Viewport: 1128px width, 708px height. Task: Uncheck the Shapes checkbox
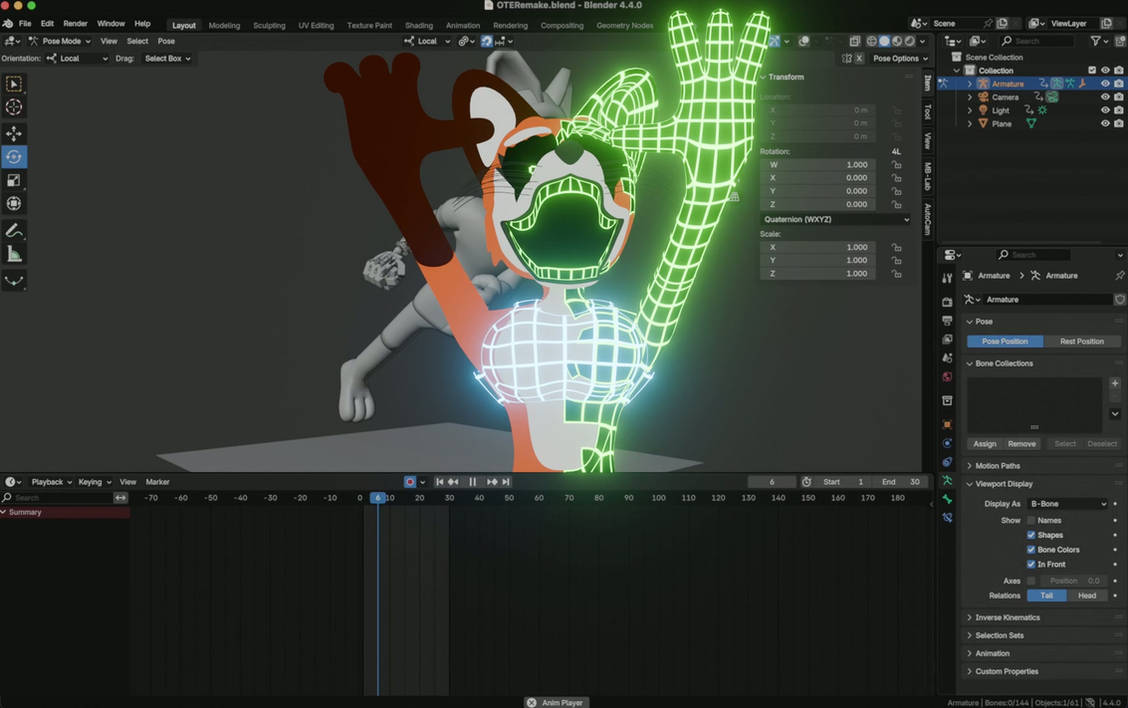point(1031,535)
